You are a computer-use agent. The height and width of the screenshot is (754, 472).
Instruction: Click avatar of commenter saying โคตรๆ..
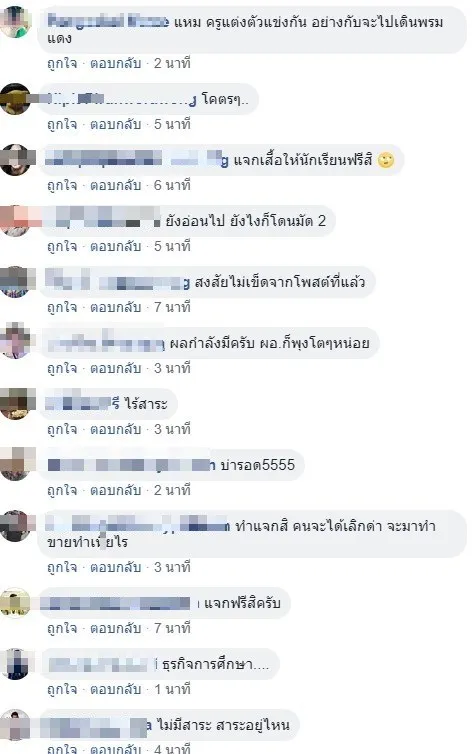tap(15, 99)
